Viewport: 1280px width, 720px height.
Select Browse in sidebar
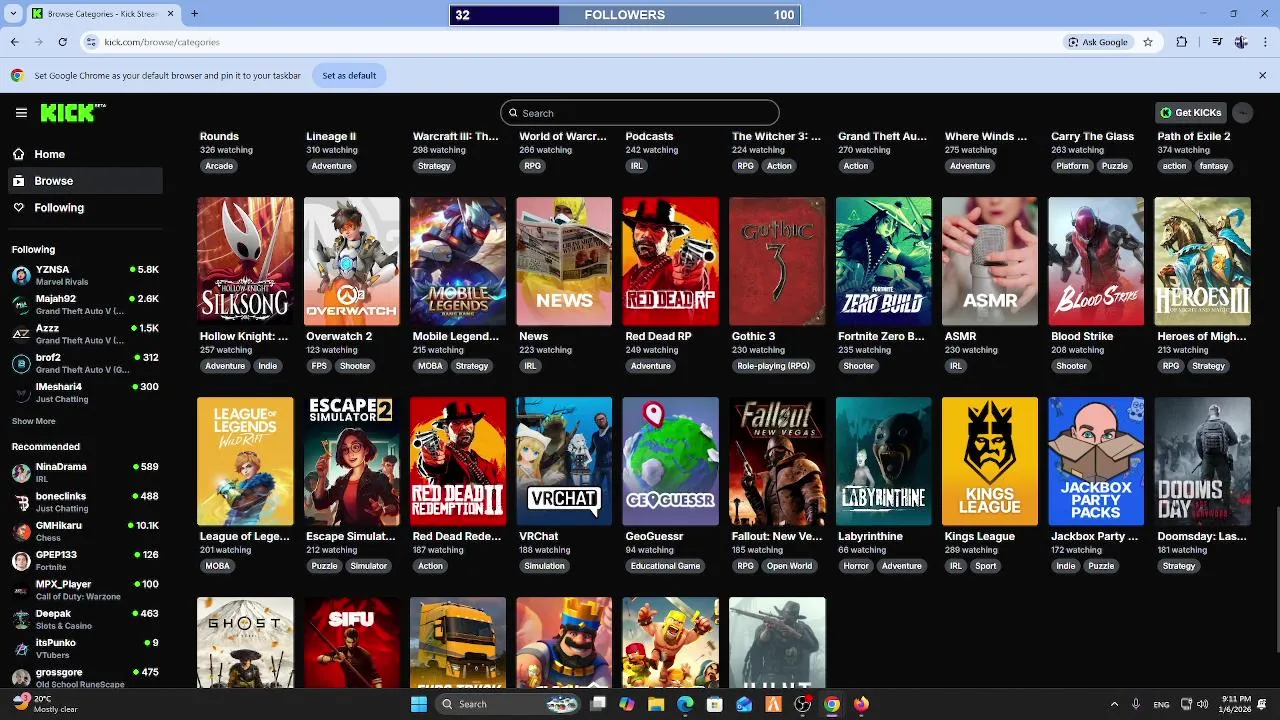(x=84, y=181)
